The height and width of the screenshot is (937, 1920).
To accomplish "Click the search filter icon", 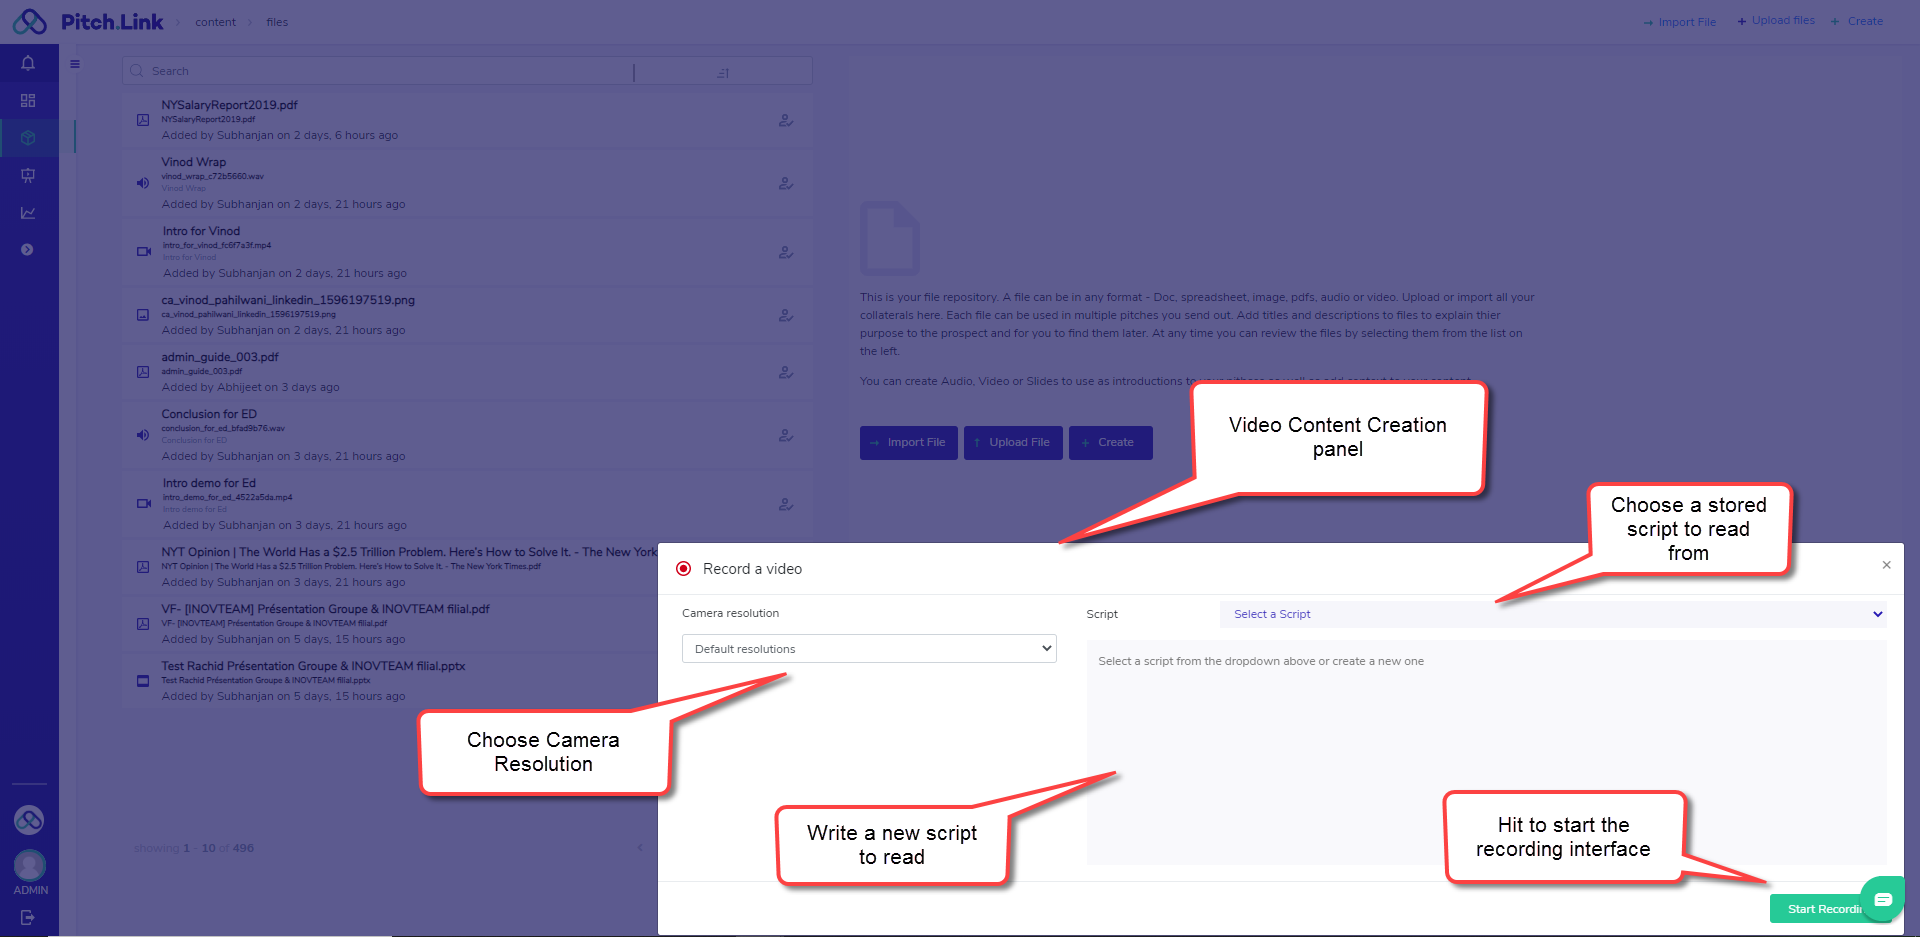I will coord(723,72).
